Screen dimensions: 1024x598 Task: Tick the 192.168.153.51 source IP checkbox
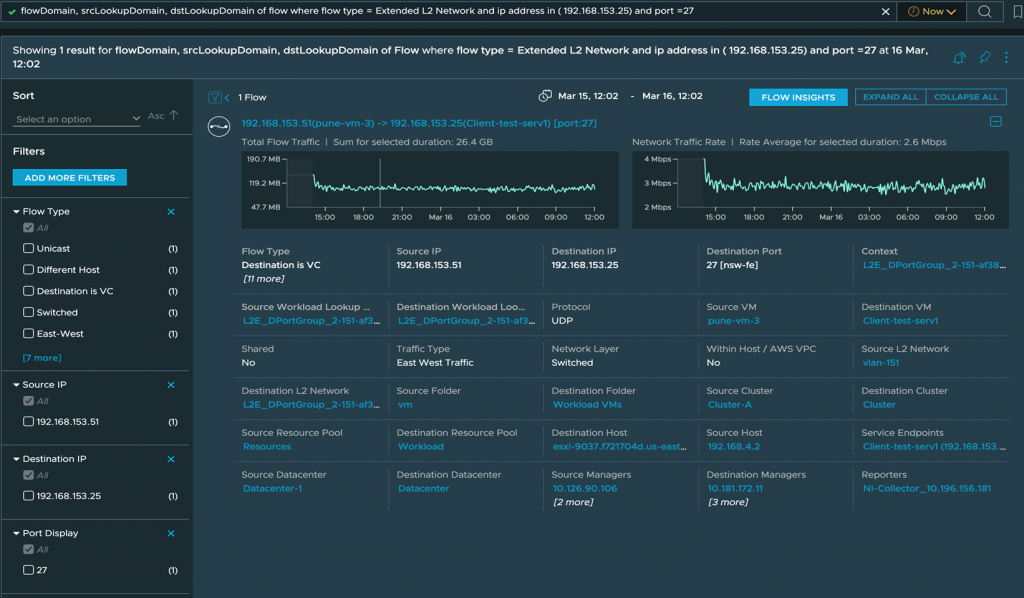29,422
